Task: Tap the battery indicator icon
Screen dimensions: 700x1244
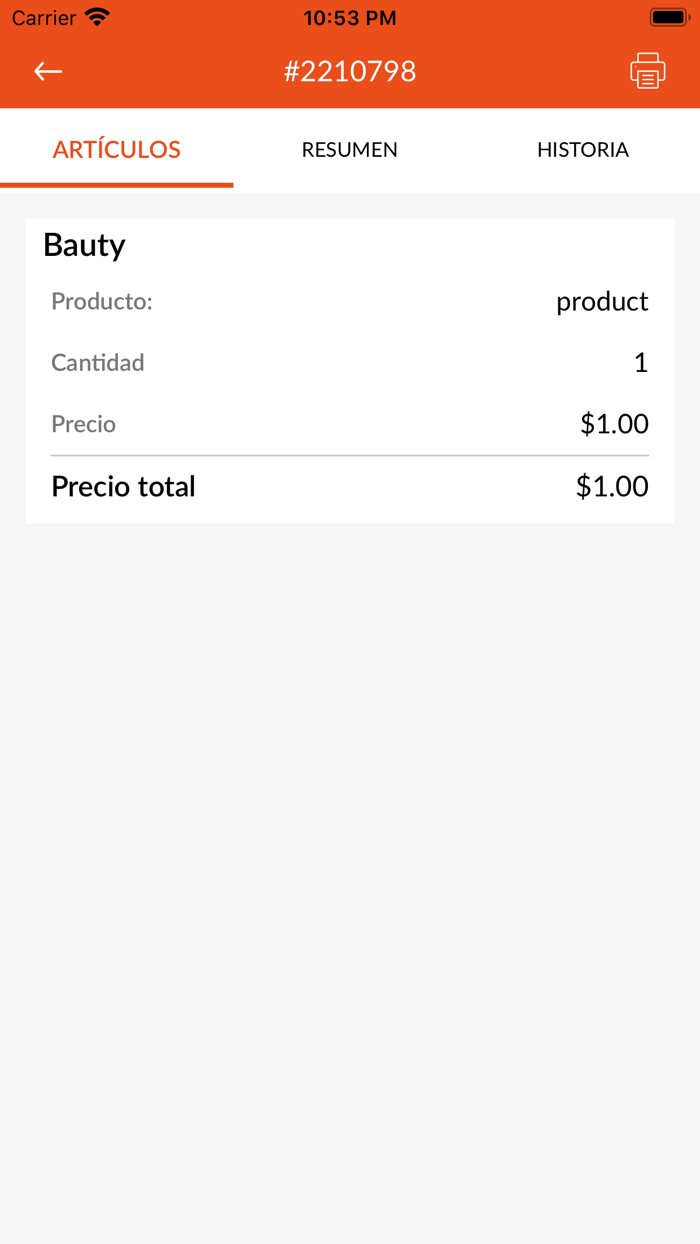Action: coord(667,17)
